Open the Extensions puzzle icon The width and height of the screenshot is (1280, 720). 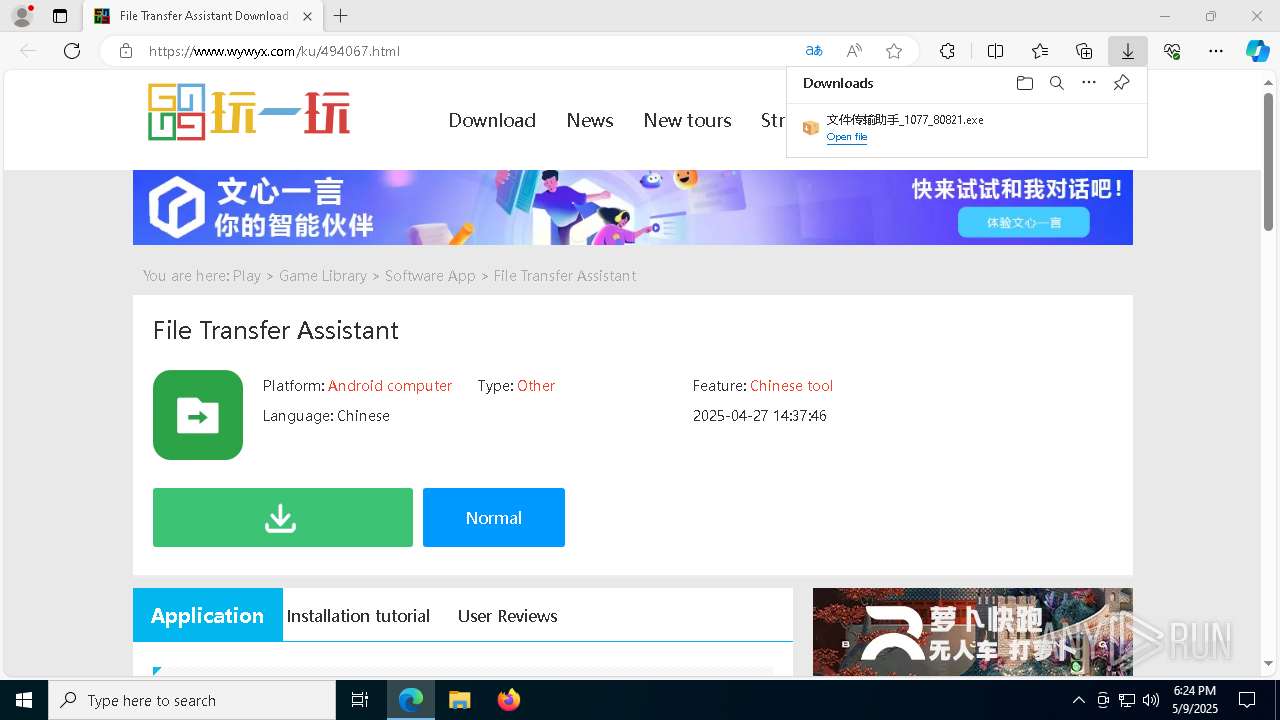pyautogui.click(x=947, y=51)
